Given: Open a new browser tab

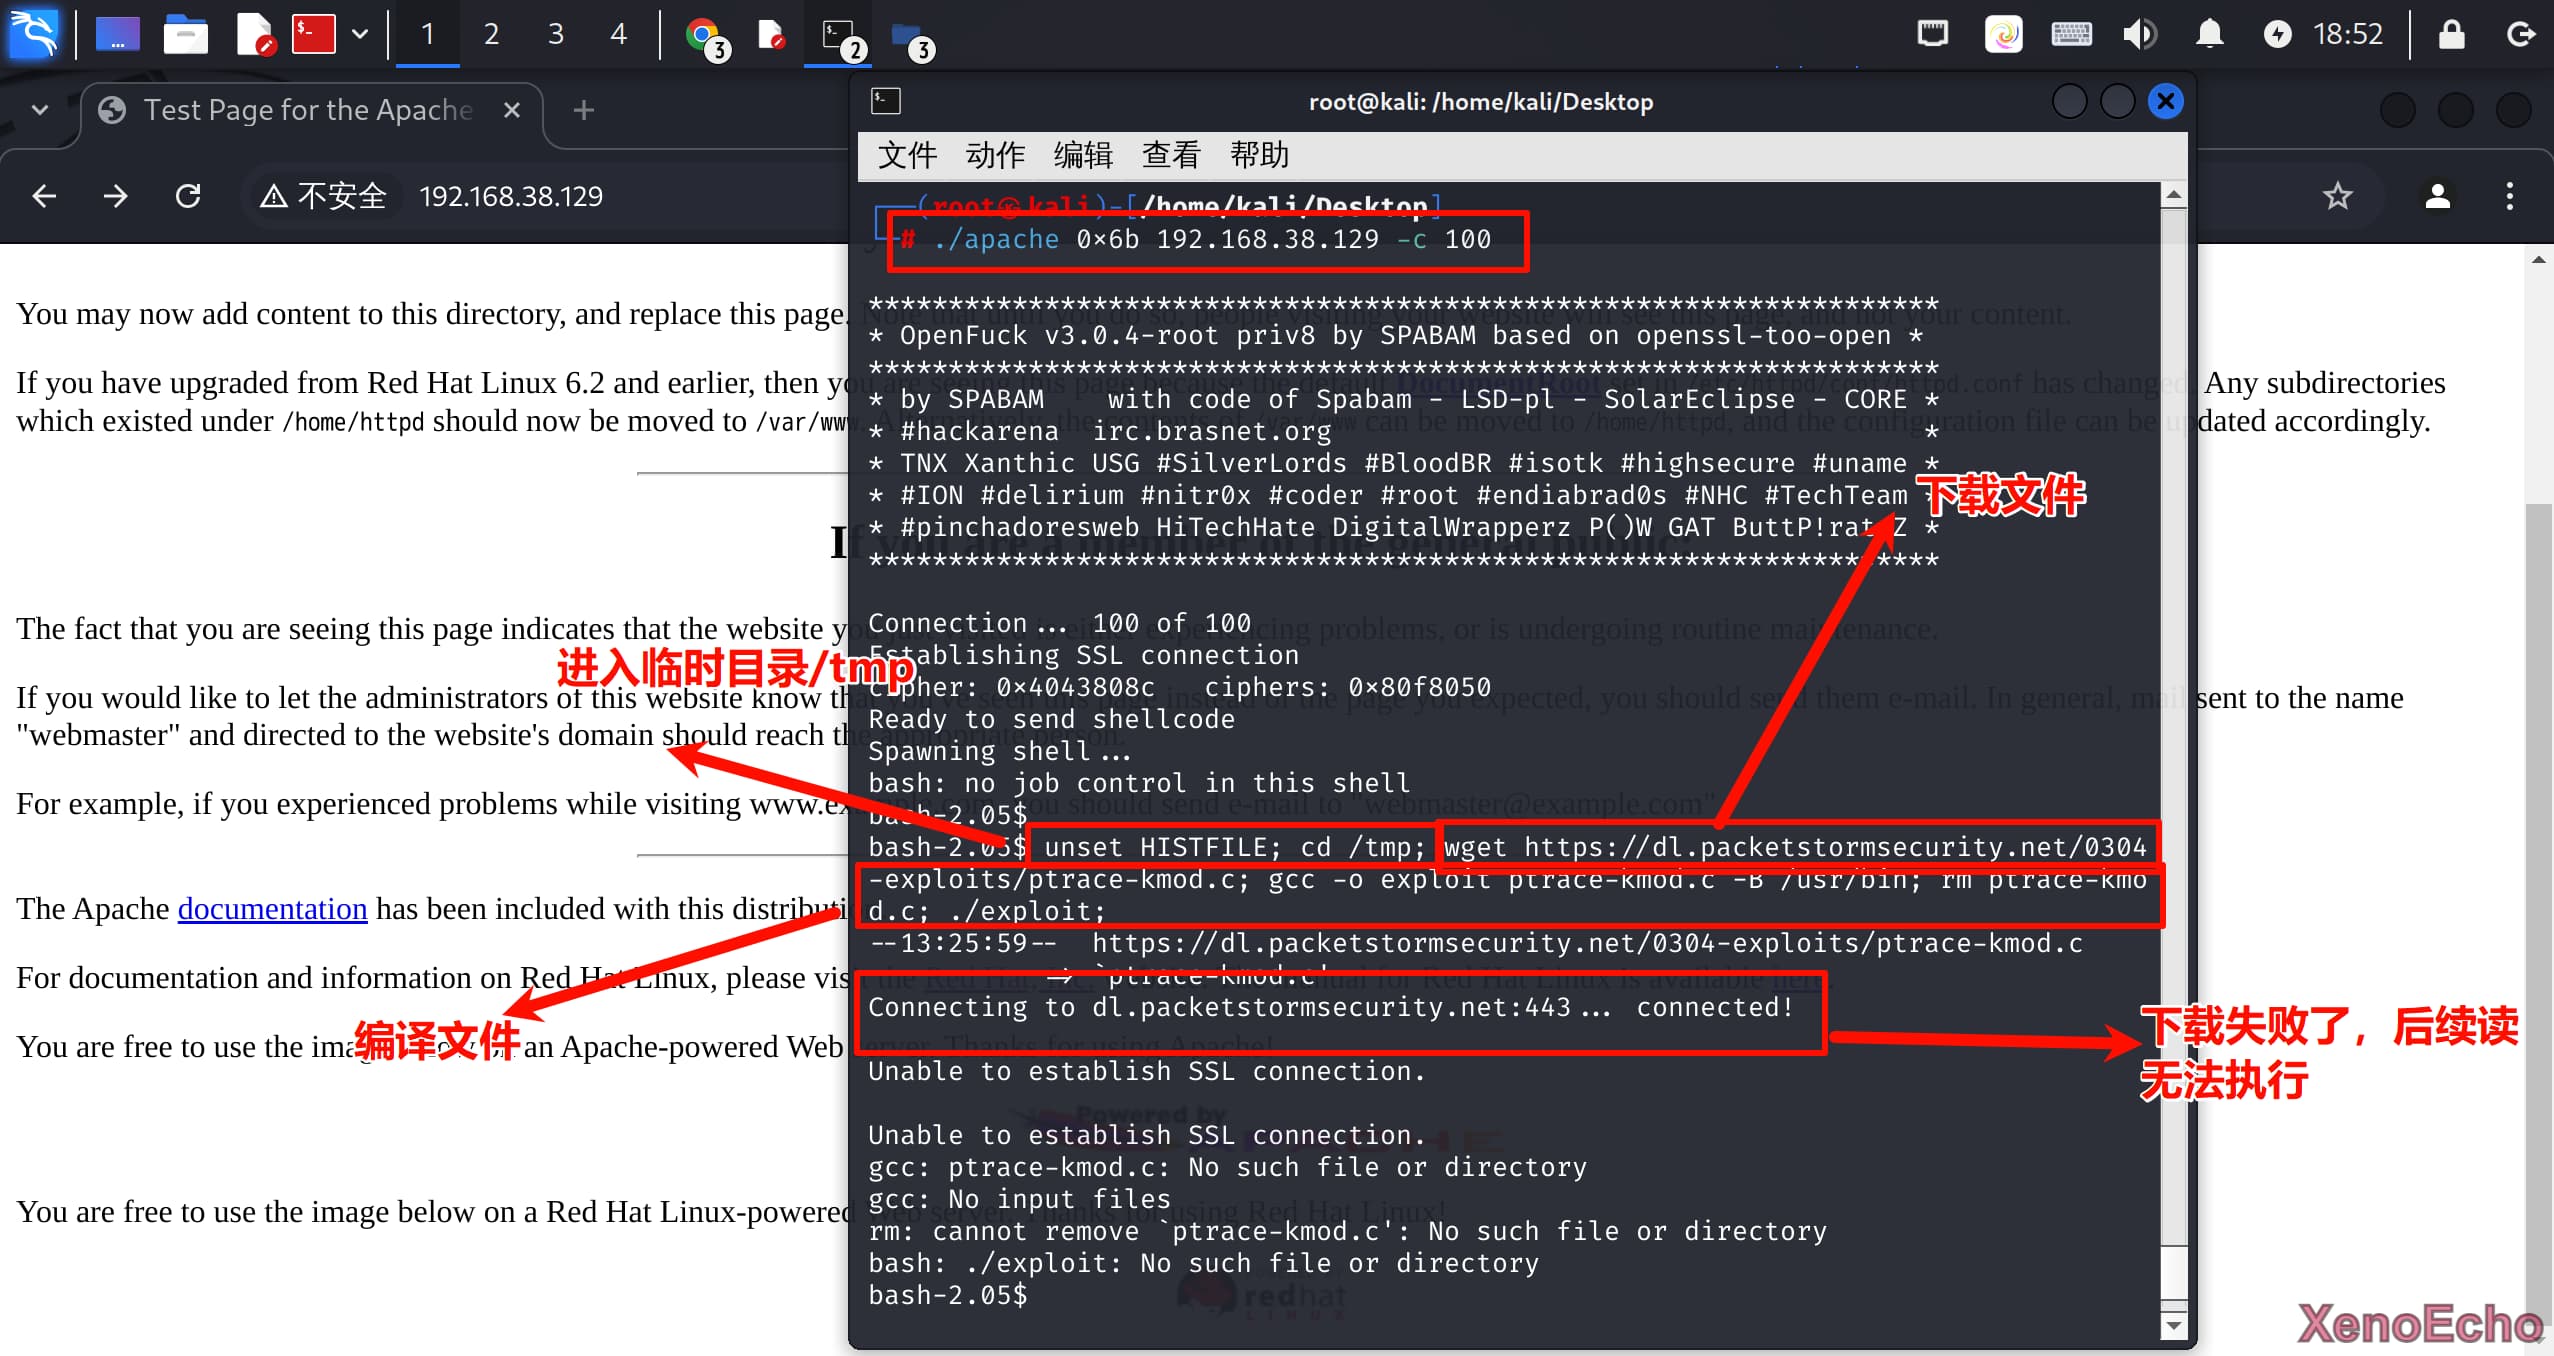Looking at the screenshot, I should (584, 110).
